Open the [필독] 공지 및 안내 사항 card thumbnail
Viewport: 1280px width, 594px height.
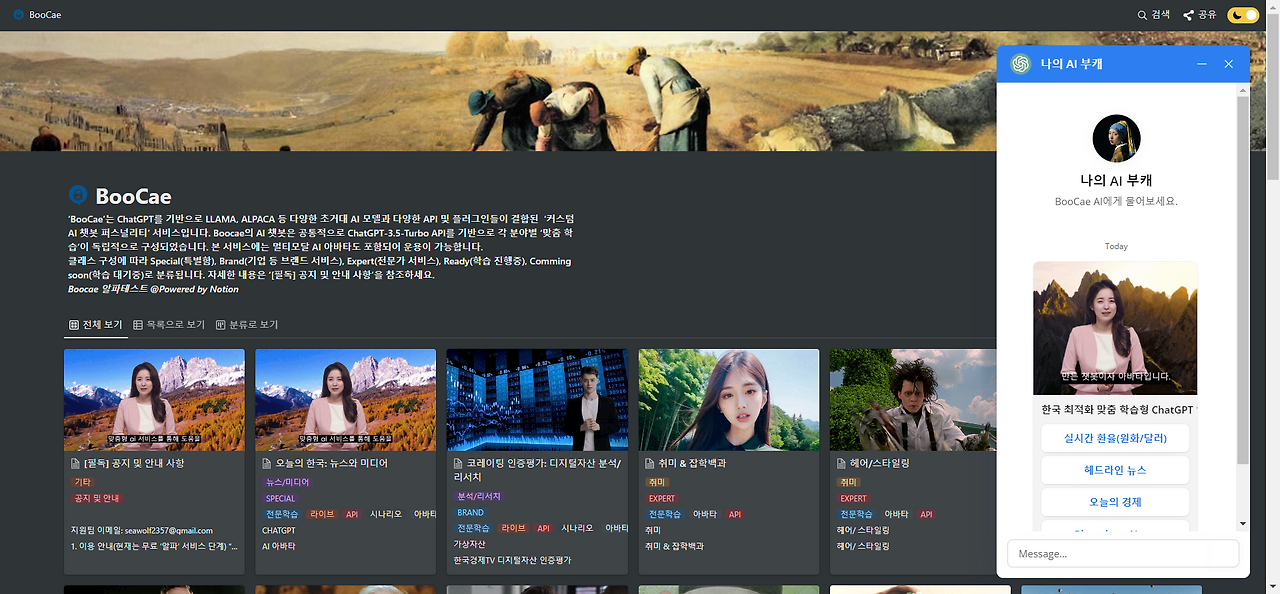(154, 400)
